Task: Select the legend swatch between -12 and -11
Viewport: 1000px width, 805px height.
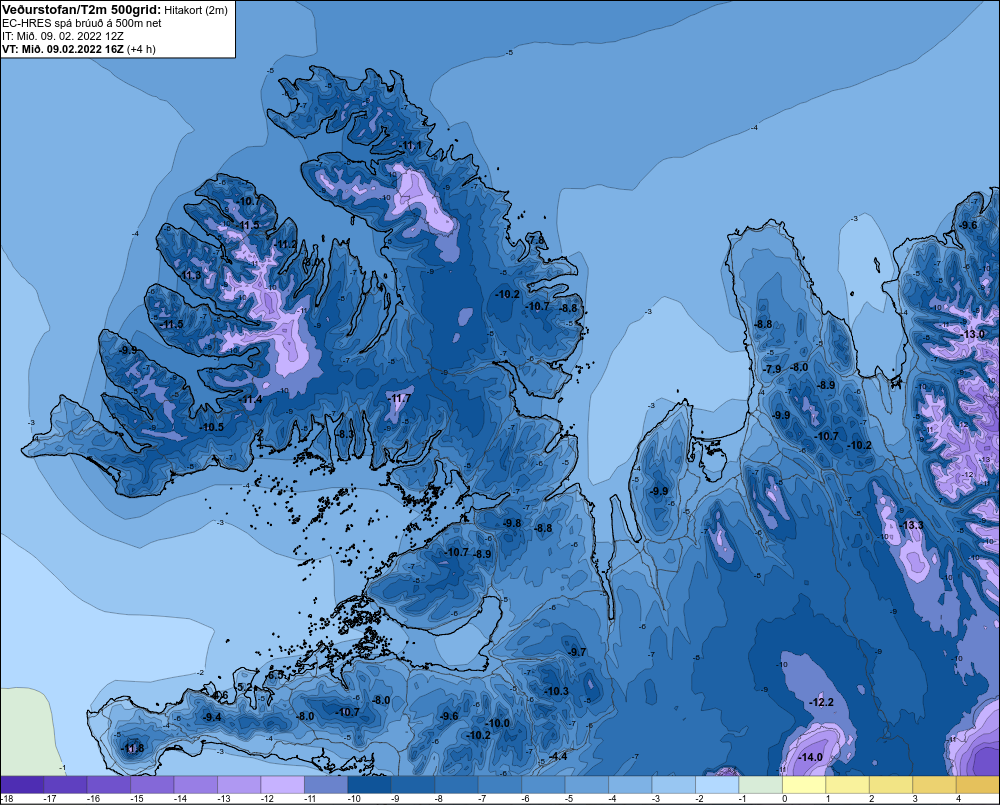Action: 283,785
